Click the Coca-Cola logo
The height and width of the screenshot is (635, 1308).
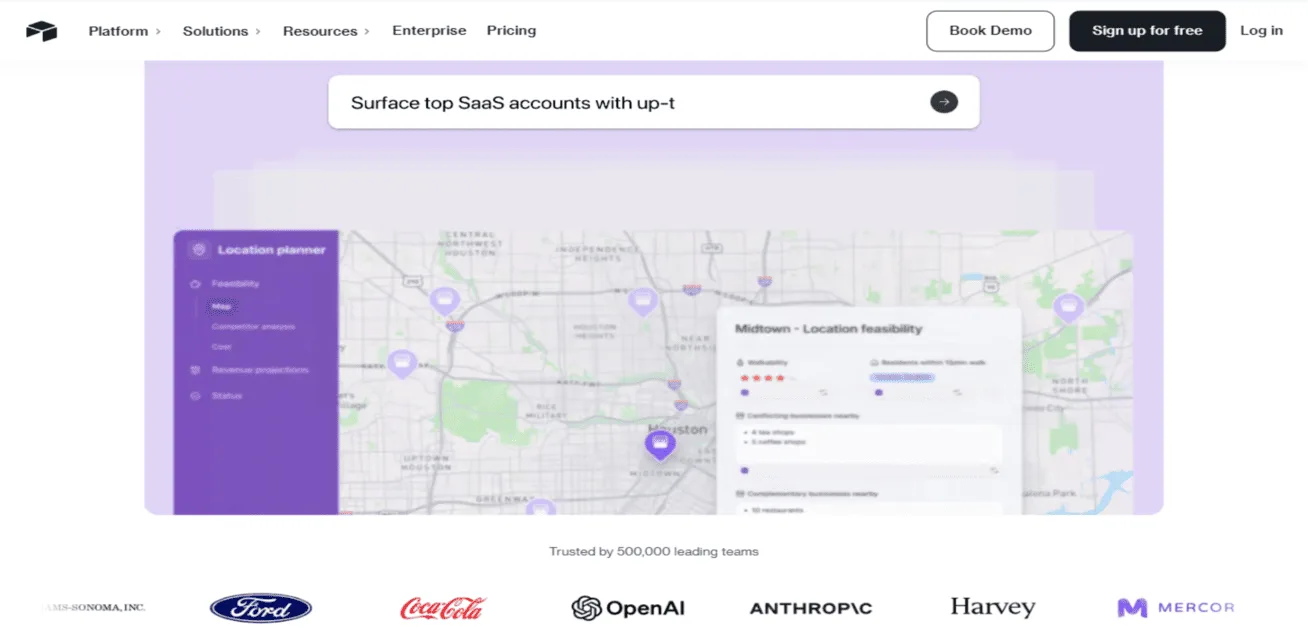point(442,608)
